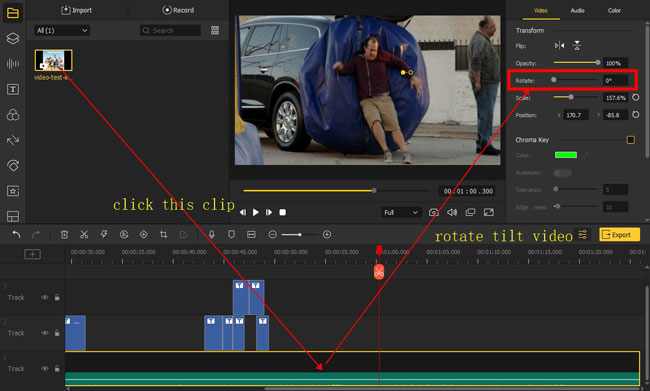Screen dimensions: 650x391
Task: Click the Rotate slider handle
Action: pos(553,80)
